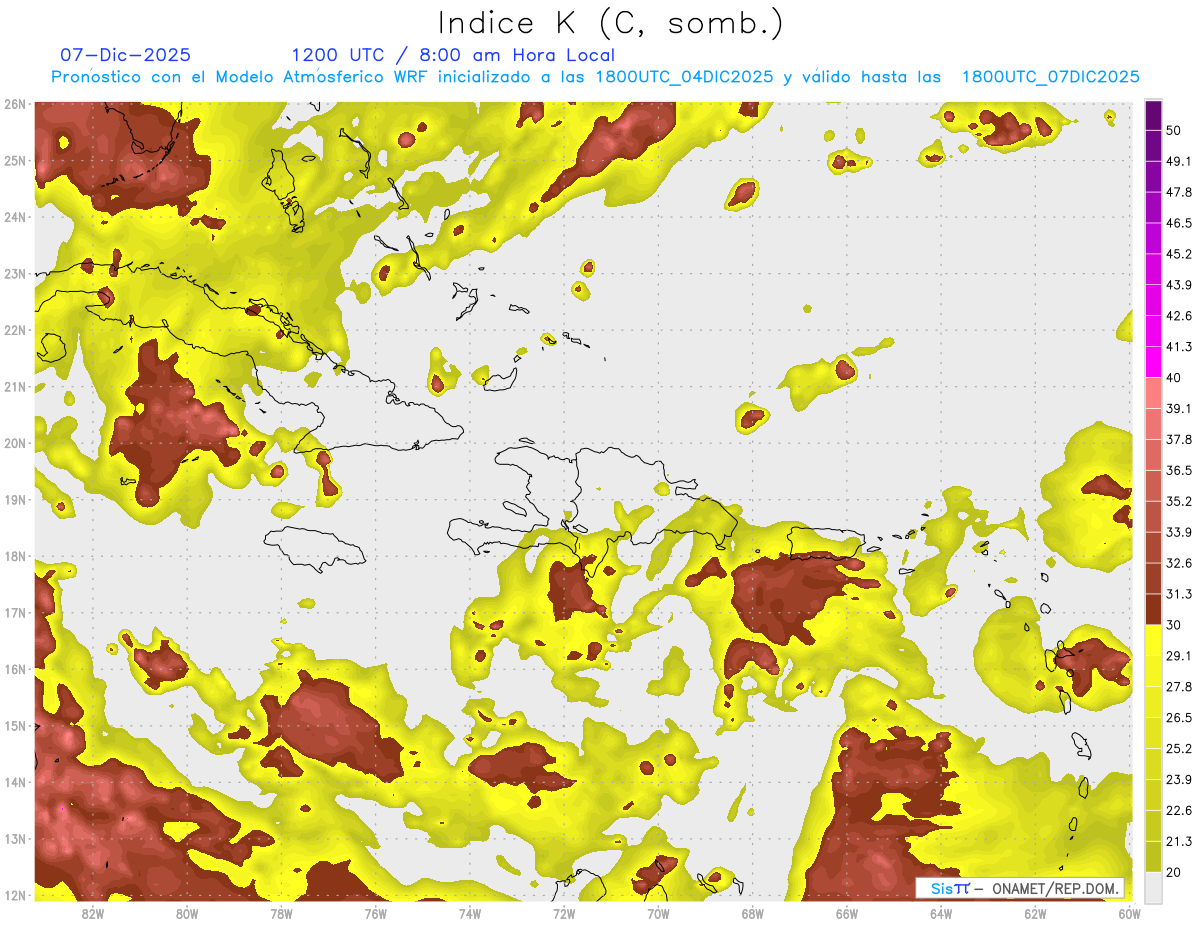Image resolution: width=1200 pixels, height=927 pixels.
Task: Click the "32.6" color scale value
Action: [1178, 563]
